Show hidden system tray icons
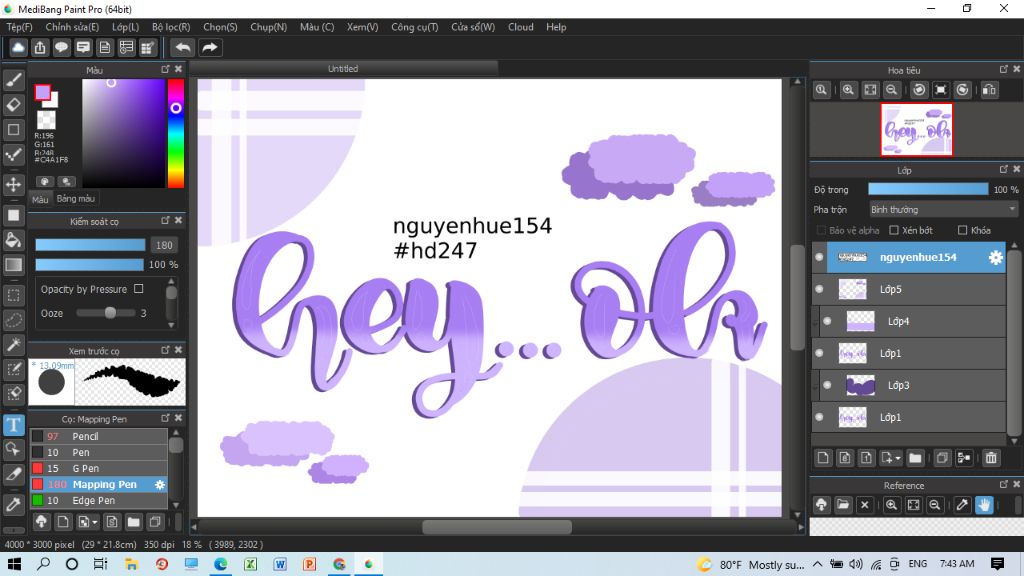This screenshot has height=576, width=1024. click(x=818, y=564)
